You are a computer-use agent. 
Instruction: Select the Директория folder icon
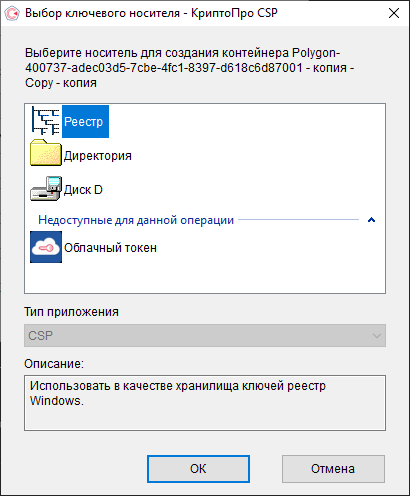(46, 153)
